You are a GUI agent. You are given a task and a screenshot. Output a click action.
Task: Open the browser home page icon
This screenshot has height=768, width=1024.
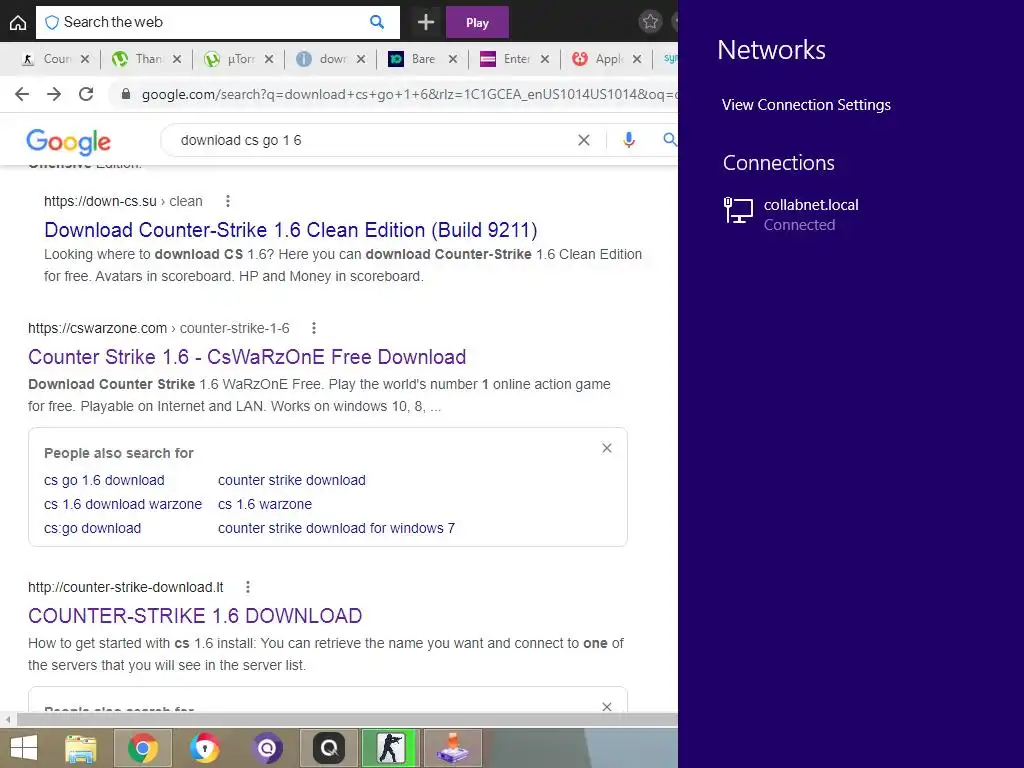coord(18,23)
